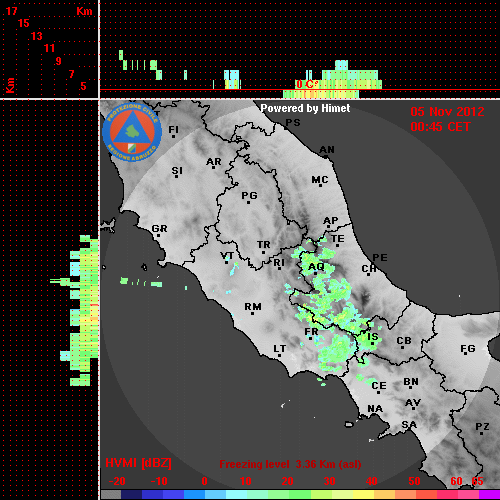Click the -20 dBZ scale value

(x=117, y=481)
